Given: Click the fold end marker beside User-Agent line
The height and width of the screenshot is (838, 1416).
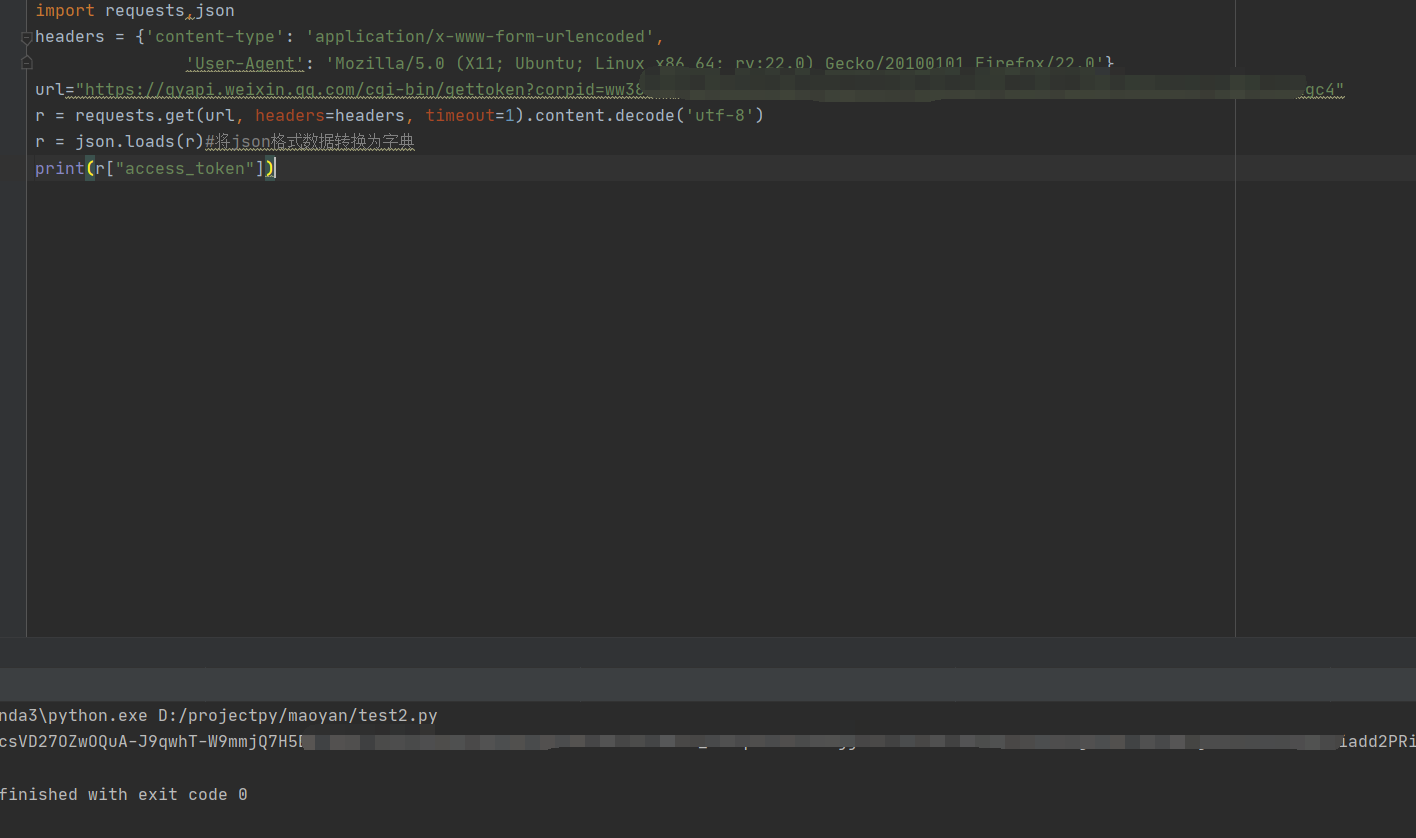Looking at the screenshot, I should [x=26, y=63].
